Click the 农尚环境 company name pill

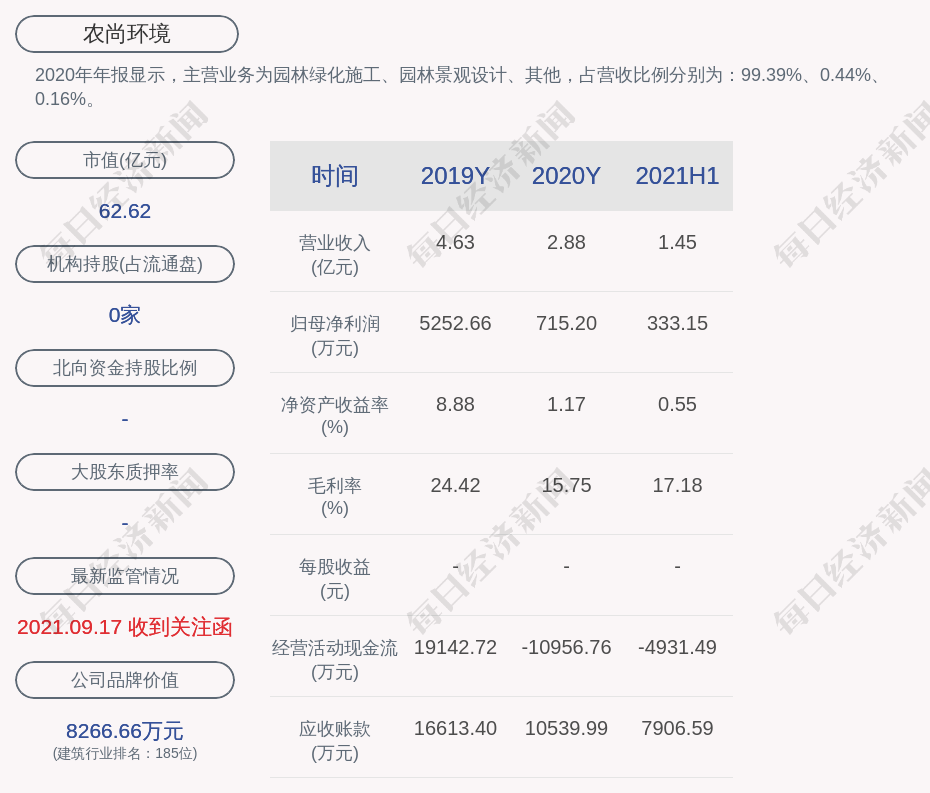click(x=127, y=34)
